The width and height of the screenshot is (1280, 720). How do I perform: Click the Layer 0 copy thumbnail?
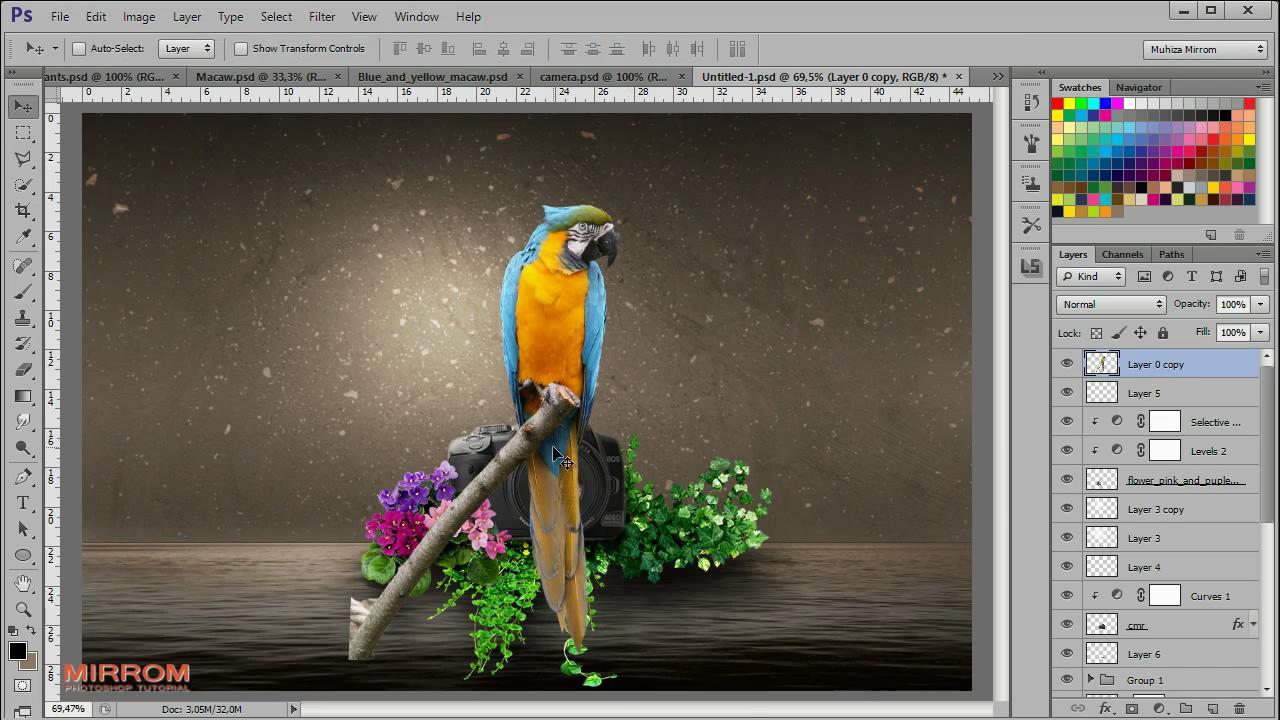1102,364
